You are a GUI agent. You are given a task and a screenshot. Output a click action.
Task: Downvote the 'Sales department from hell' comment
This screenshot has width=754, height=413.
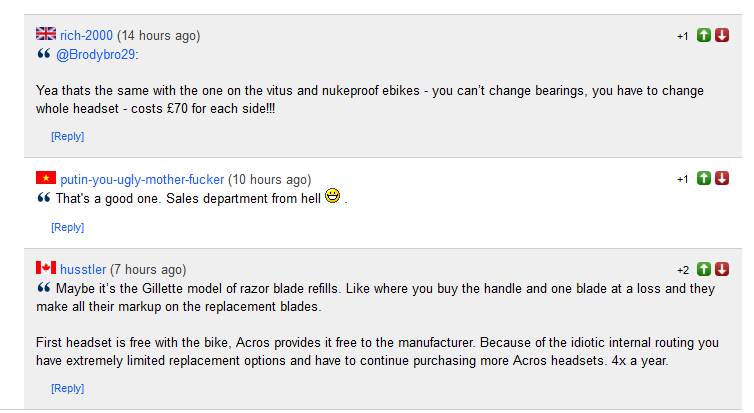[722, 178]
